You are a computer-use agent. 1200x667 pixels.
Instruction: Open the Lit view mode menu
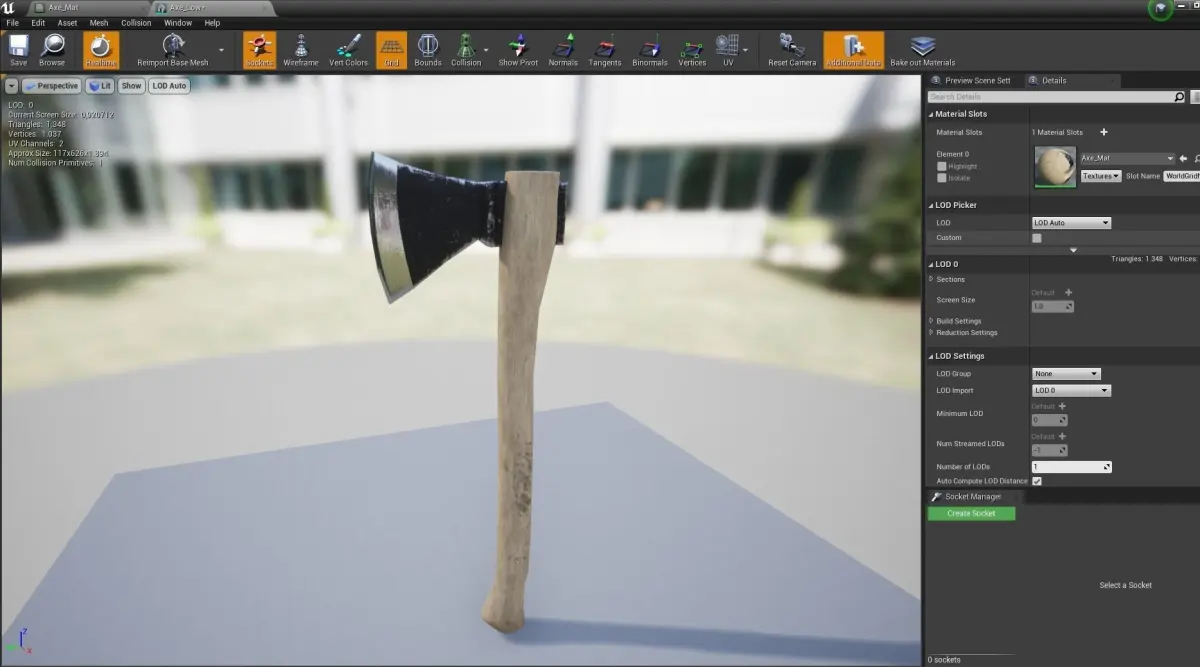tap(100, 86)
